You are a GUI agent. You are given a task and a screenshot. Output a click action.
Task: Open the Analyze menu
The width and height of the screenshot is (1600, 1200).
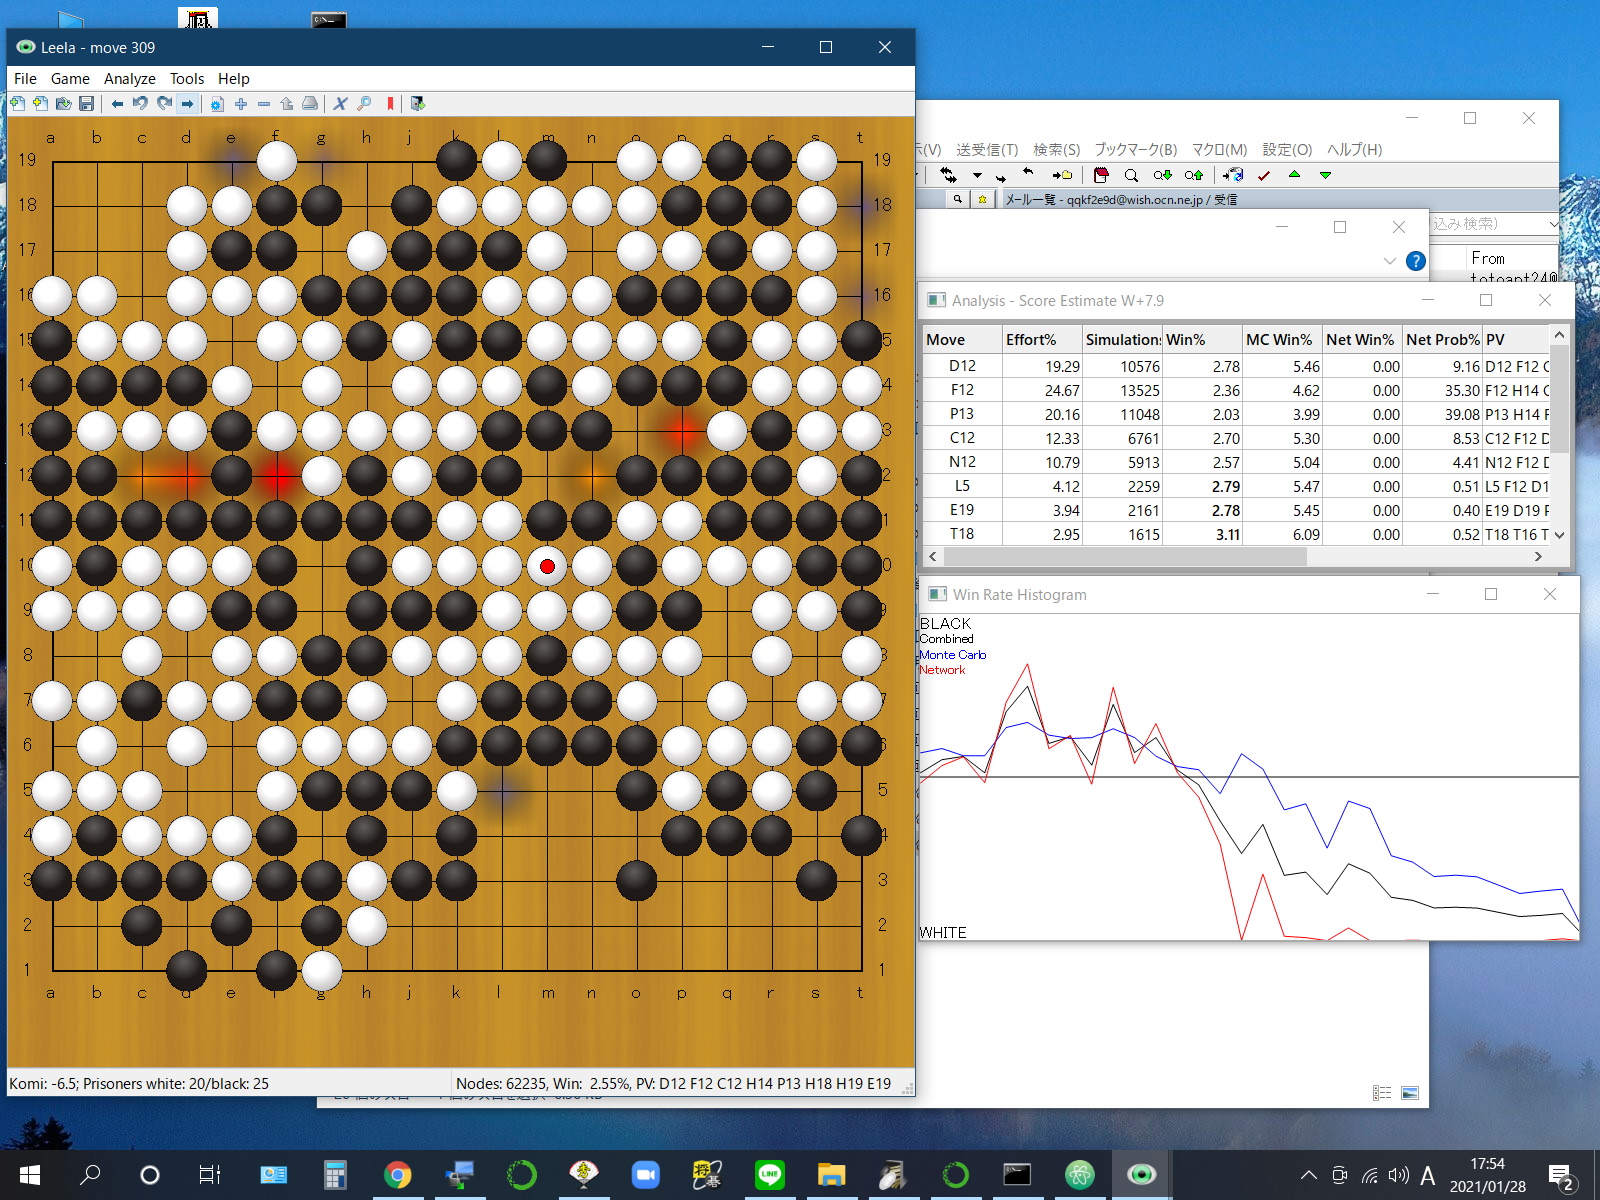(x=129, y=79)
